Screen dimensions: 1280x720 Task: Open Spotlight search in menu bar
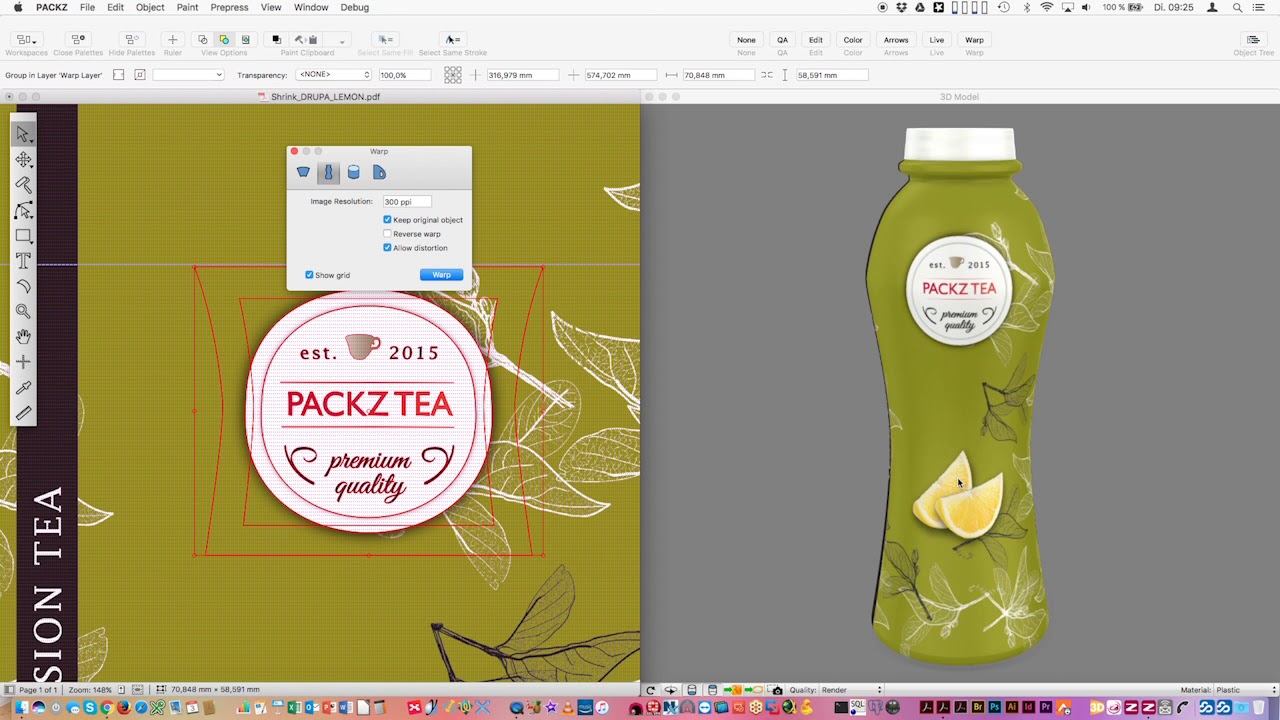pos(1237,7)
